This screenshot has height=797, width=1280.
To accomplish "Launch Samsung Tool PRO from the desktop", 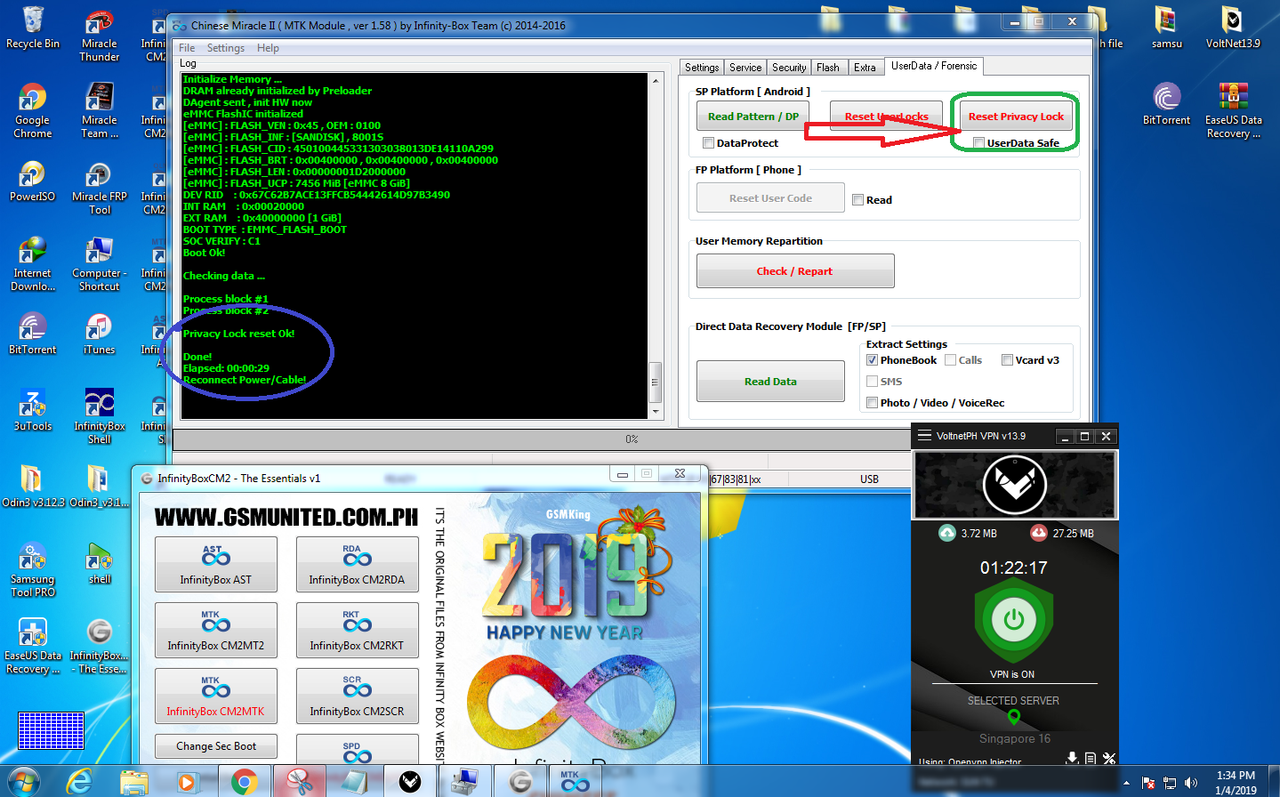I will (x=32, y=570).
